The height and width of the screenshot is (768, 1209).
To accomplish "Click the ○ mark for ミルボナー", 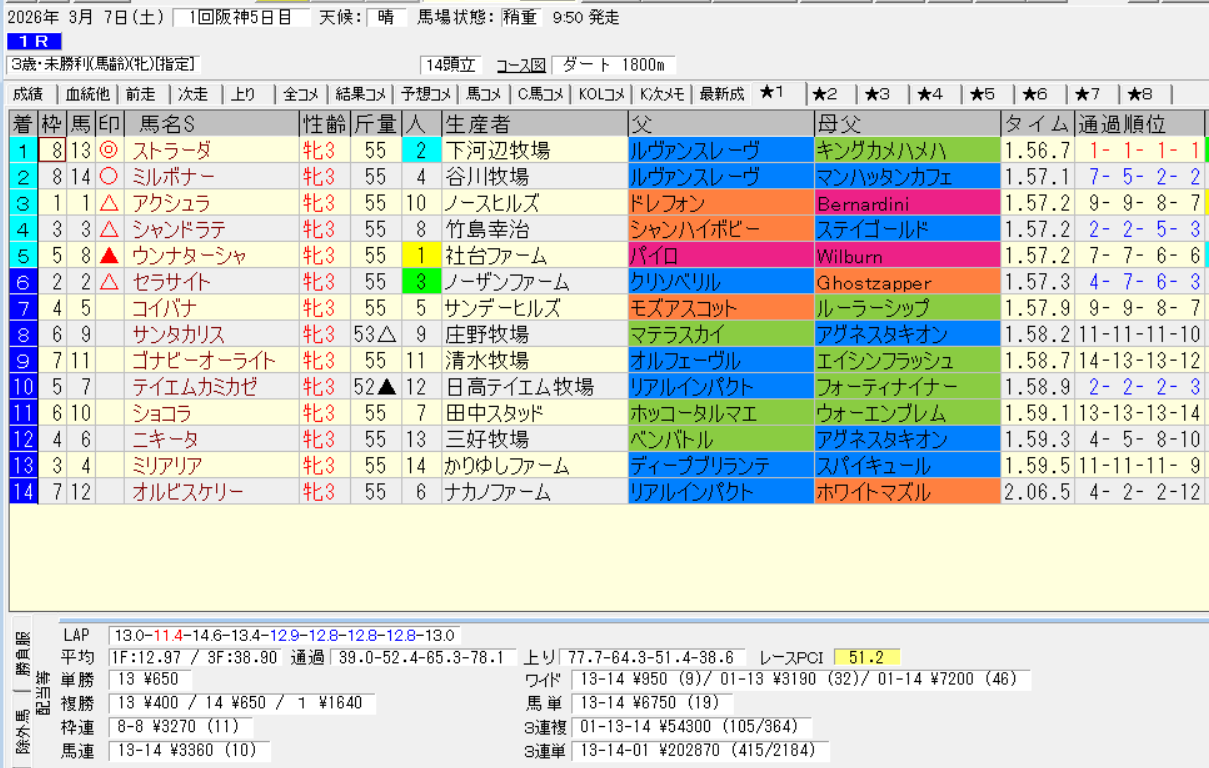I will 109,177.
